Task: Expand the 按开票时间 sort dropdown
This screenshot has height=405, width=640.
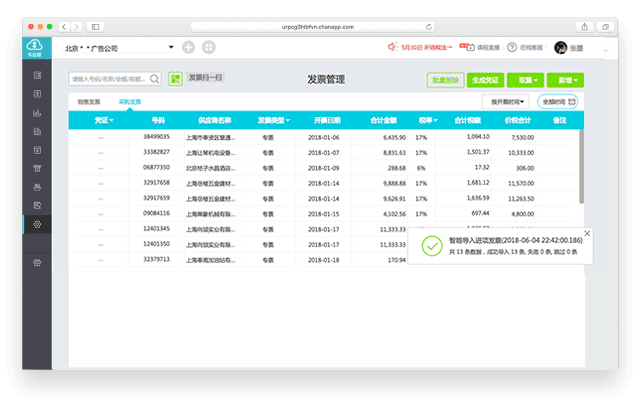Action: point(505,101)
